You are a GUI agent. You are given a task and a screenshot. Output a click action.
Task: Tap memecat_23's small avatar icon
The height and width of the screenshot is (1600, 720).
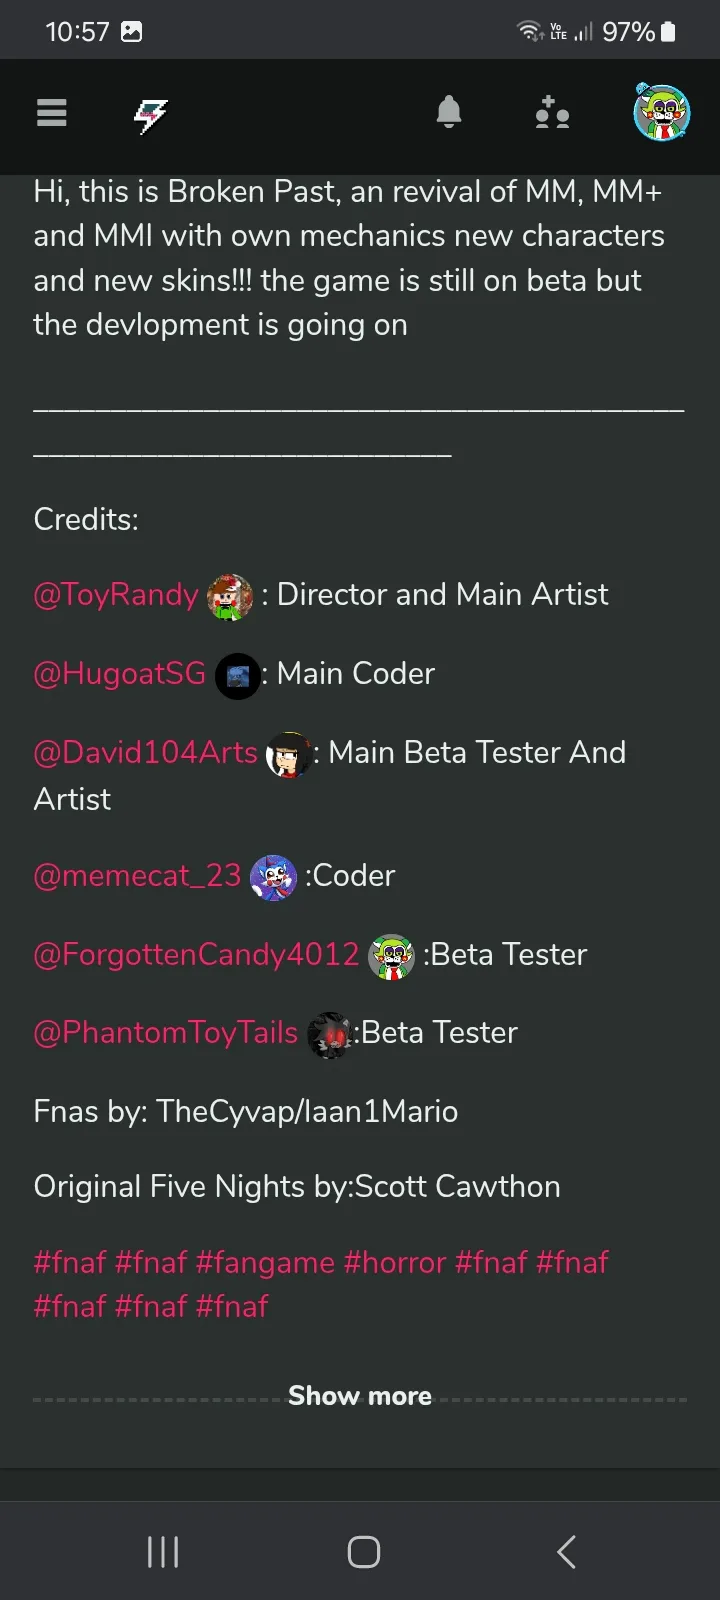click(x=273, y=878)
